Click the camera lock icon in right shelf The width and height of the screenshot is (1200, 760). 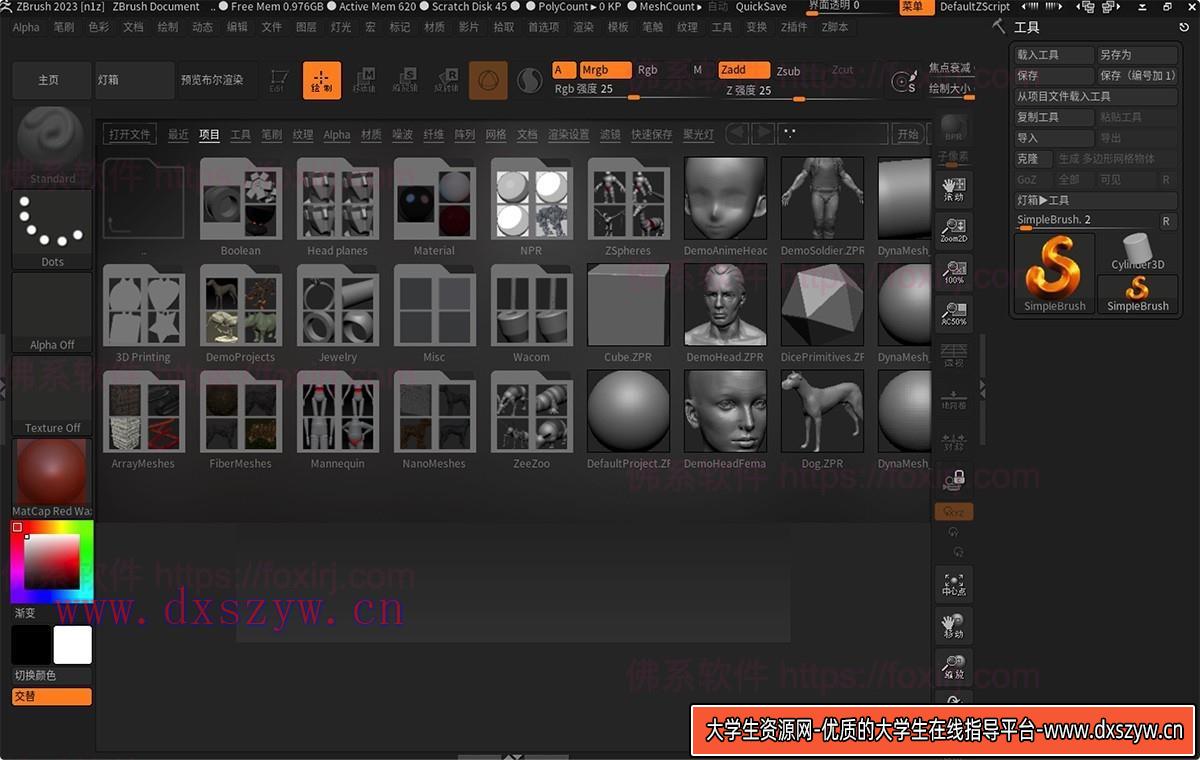coord(954,479)
